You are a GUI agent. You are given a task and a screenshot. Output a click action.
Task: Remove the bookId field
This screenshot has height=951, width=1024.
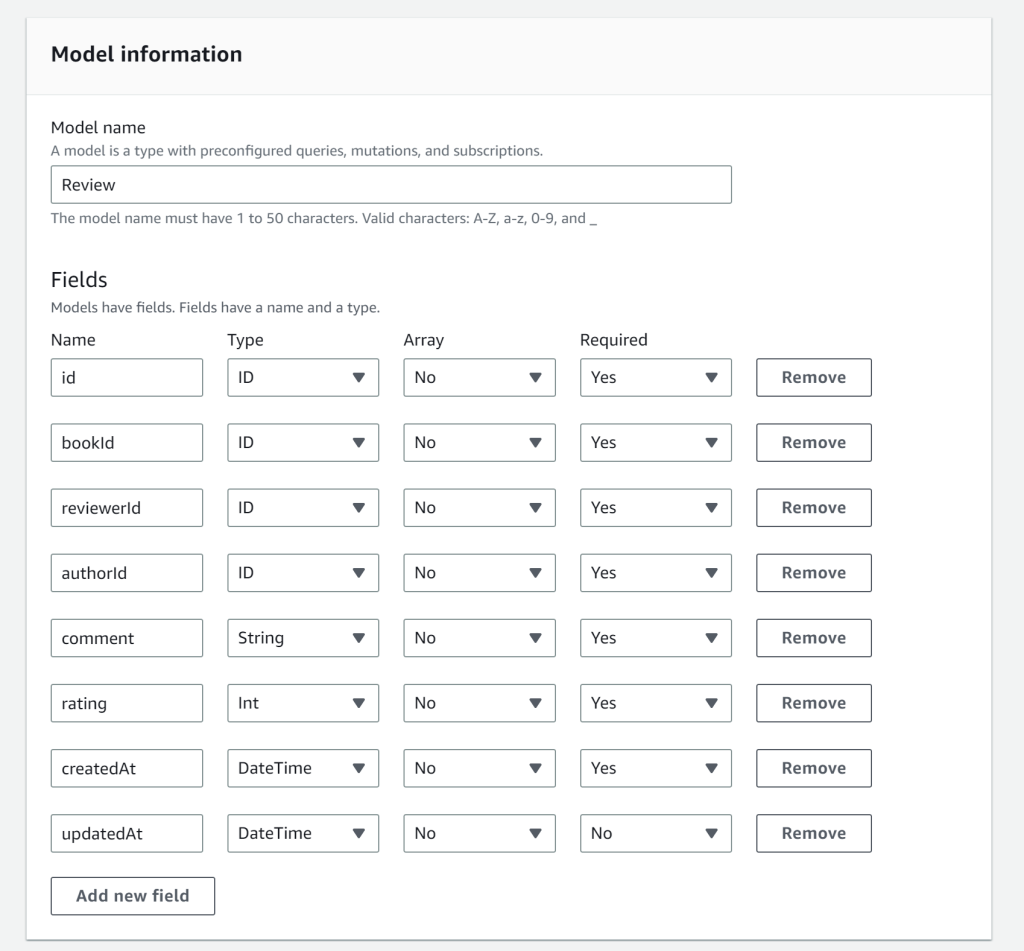813,442
